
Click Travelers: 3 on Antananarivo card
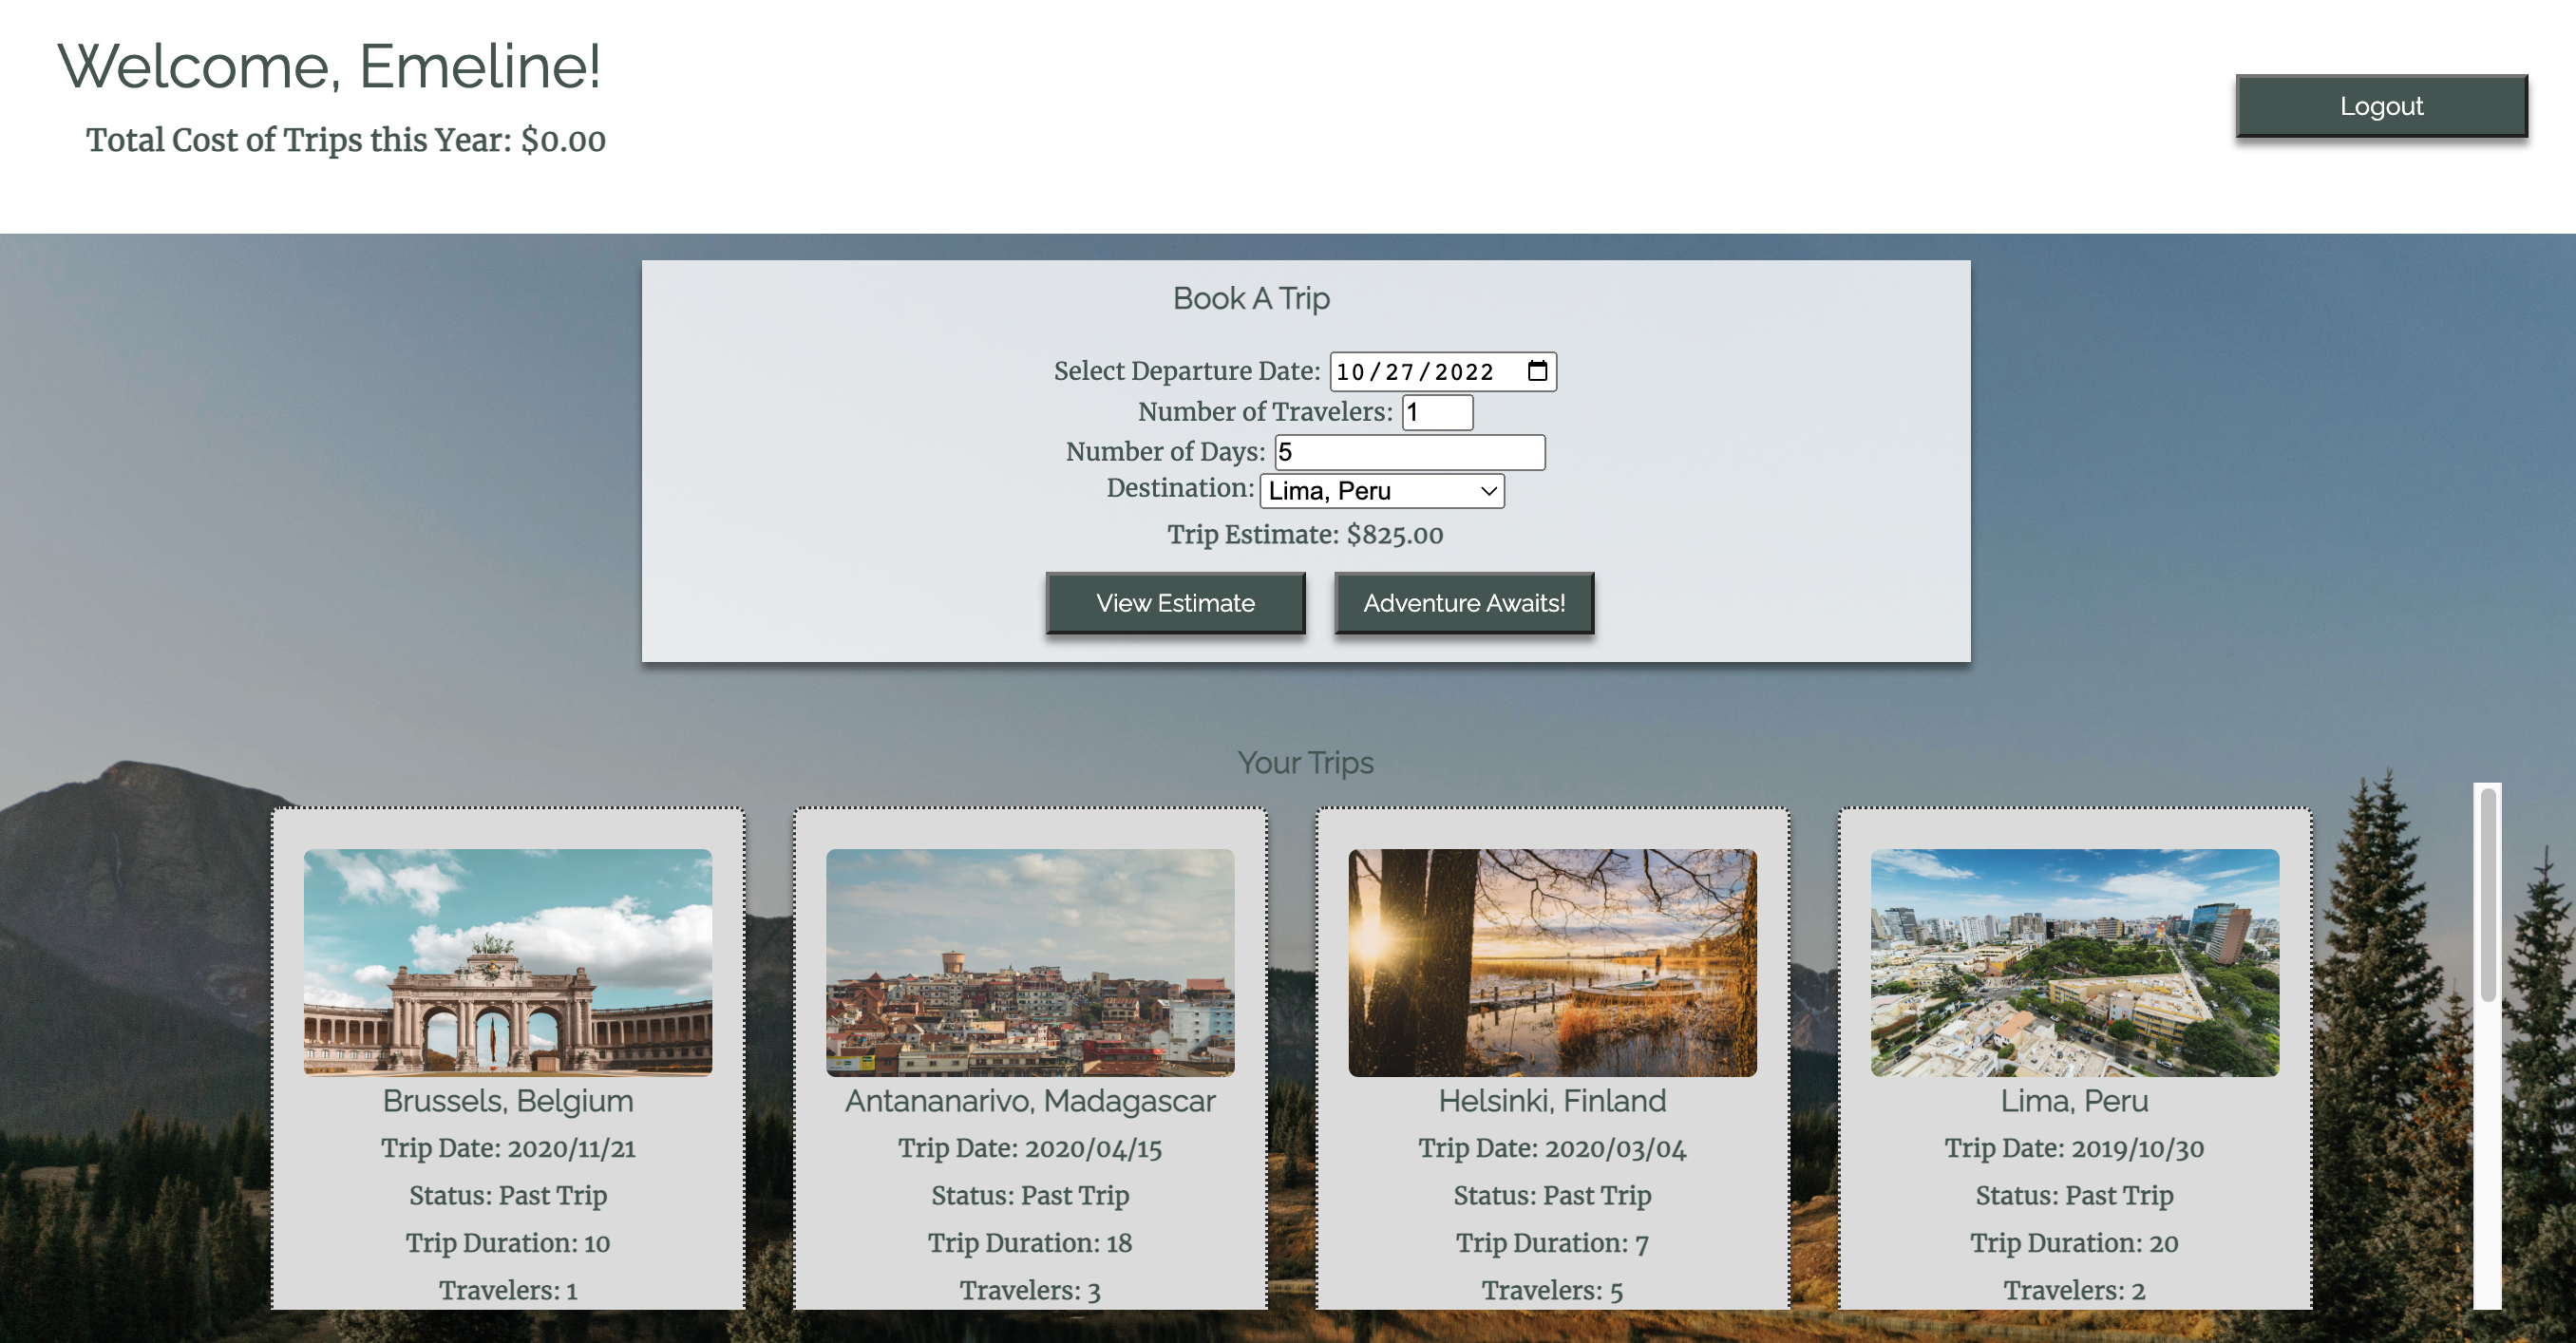pos(1030,1291)
